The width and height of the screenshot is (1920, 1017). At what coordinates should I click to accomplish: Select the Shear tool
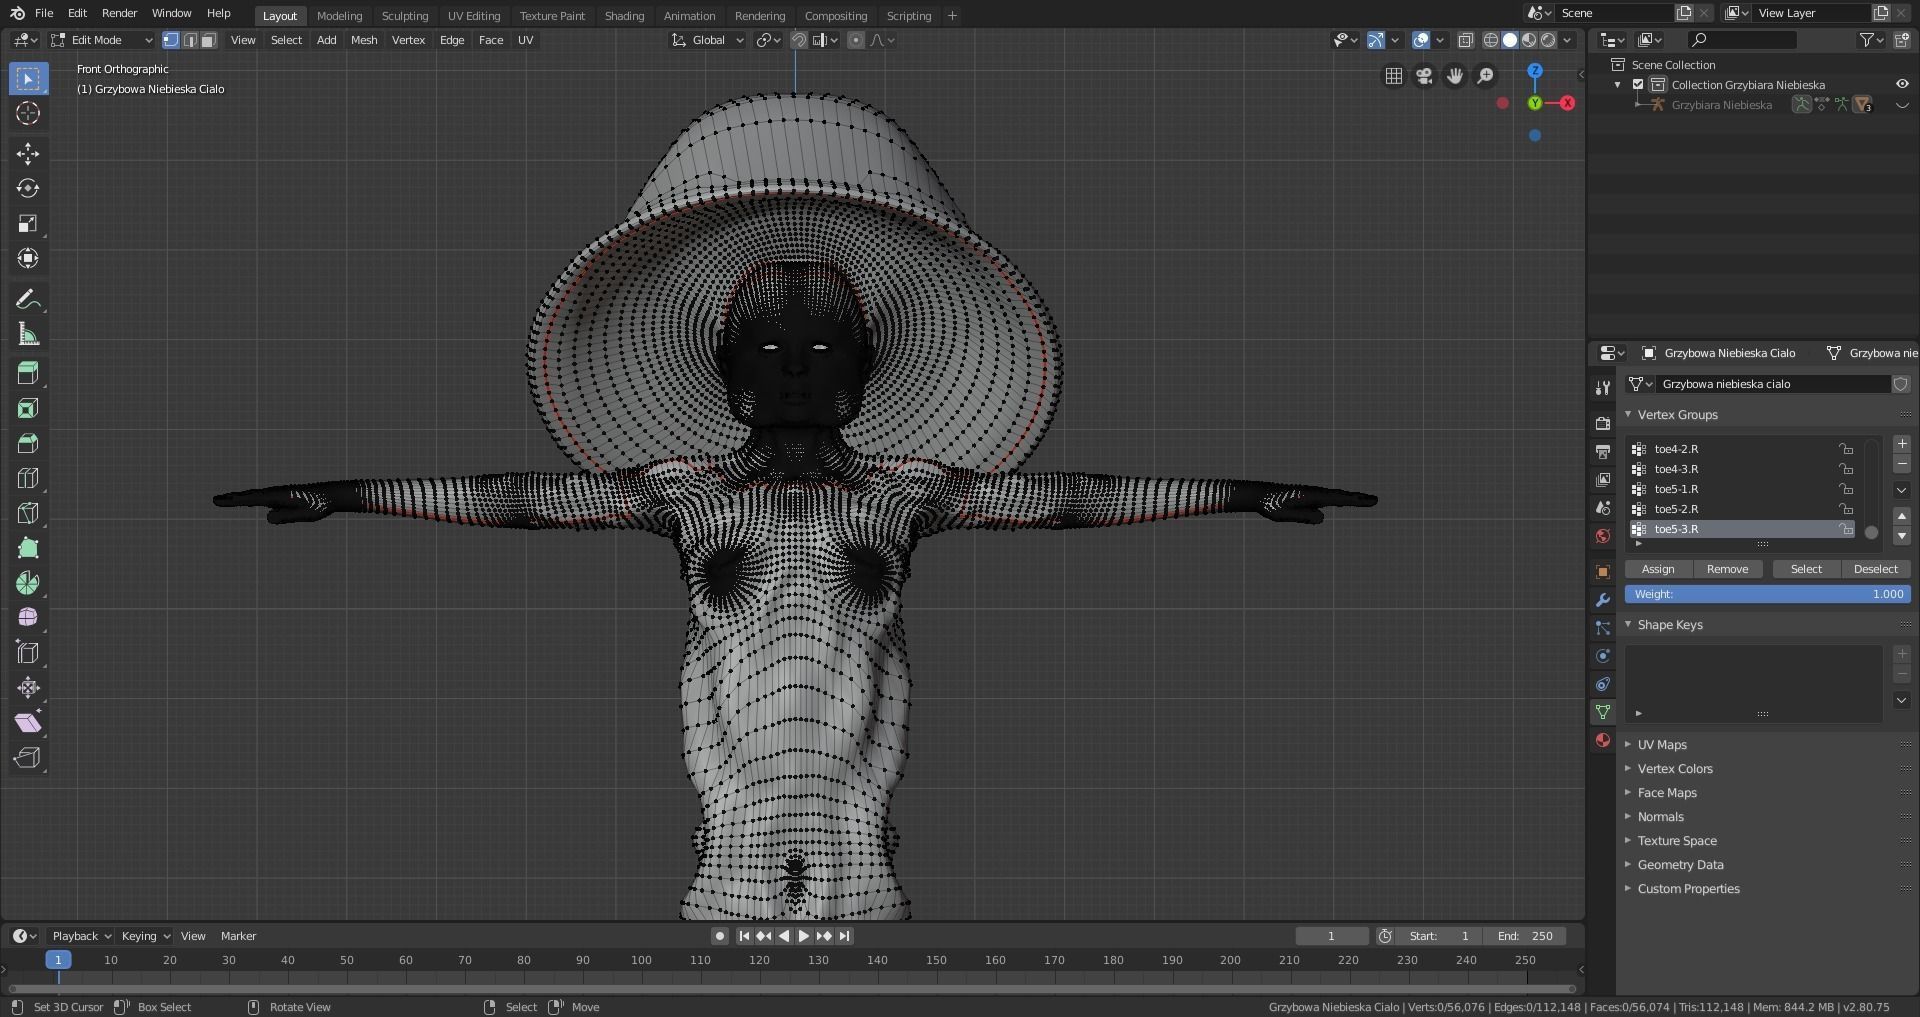click(28, 723)
